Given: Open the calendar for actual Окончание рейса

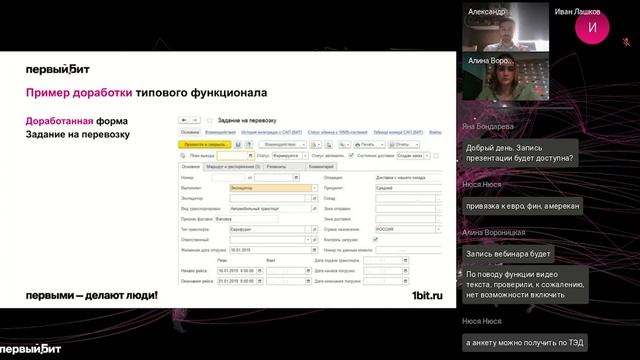Looking at the screenshot, I should click(308, 281).
